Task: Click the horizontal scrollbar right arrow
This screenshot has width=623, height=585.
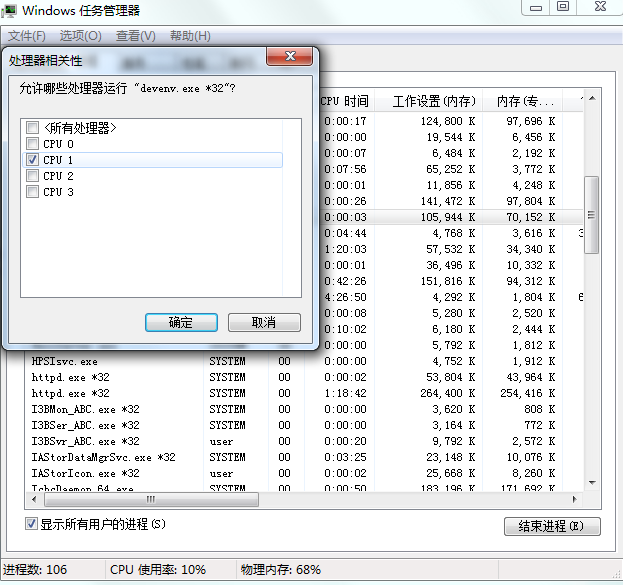Action: (575, 497)
